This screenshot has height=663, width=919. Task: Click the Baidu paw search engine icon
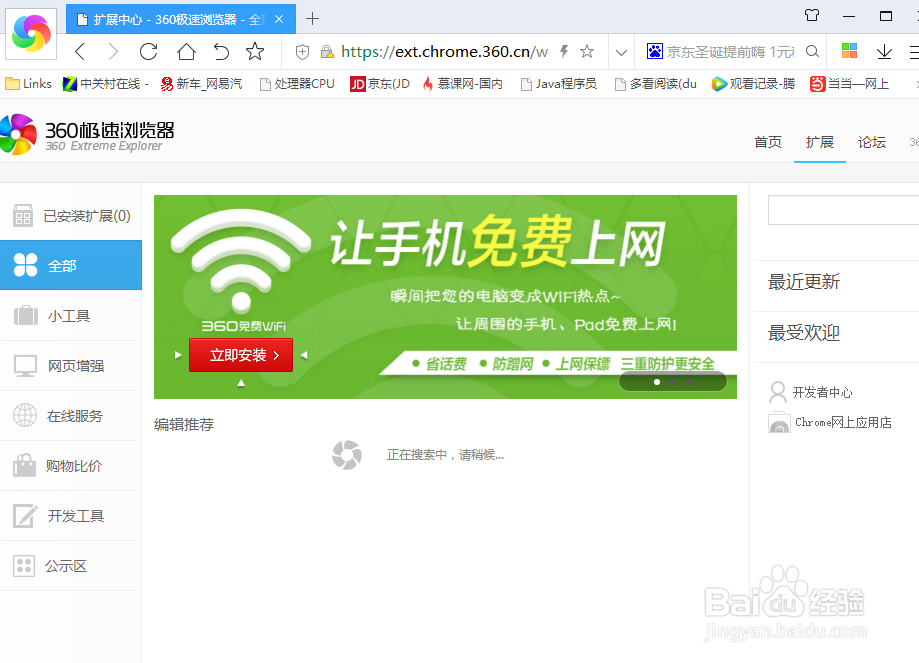[x=655, y=52]
